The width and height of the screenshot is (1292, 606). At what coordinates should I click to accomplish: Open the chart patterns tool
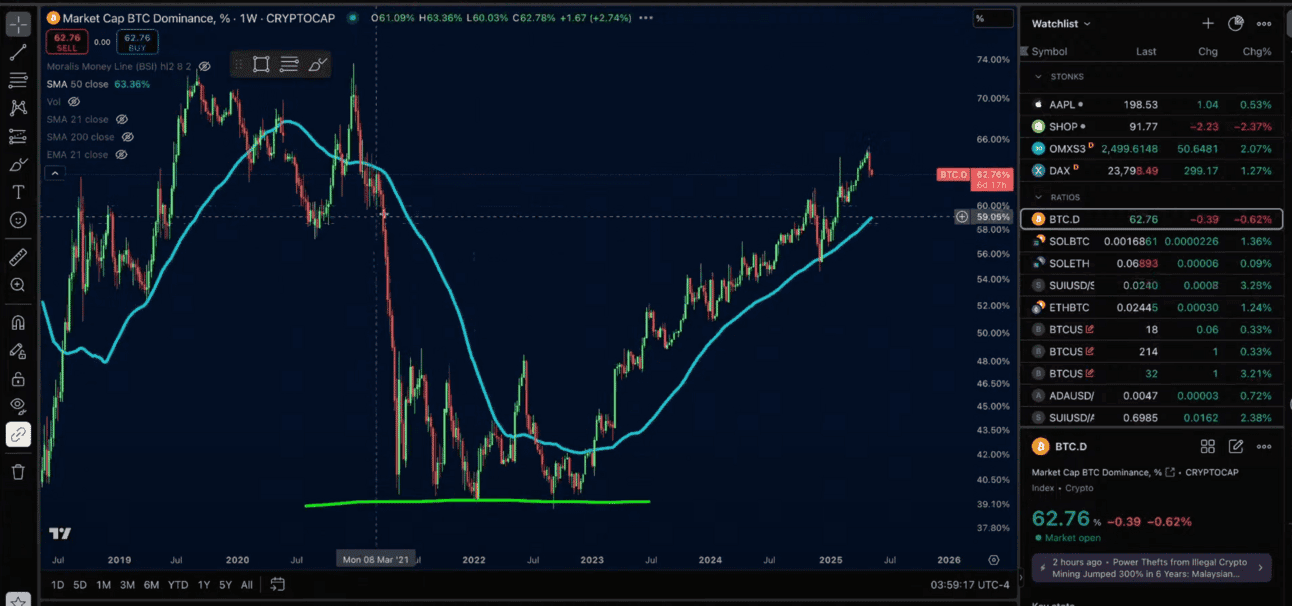(x=18, y=108)
